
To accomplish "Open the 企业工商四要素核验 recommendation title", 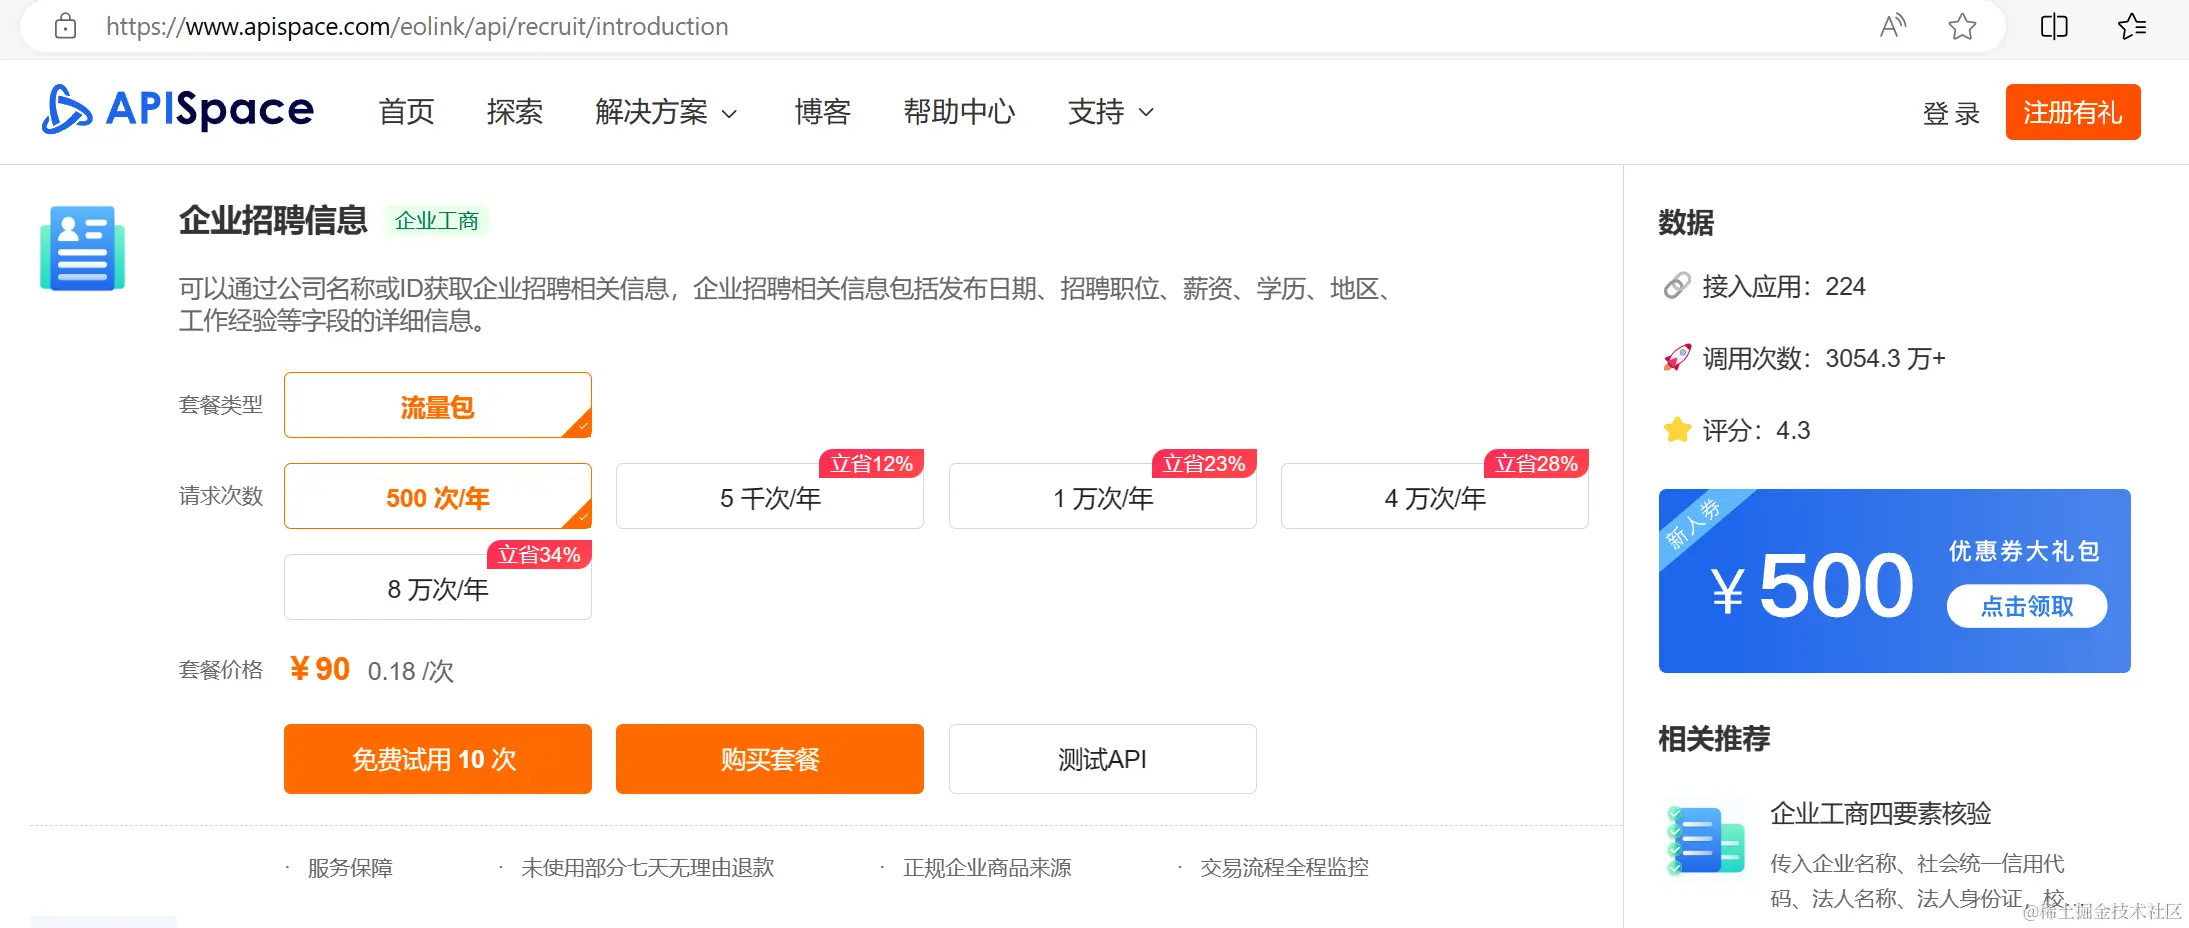I will pos(1881,813).
